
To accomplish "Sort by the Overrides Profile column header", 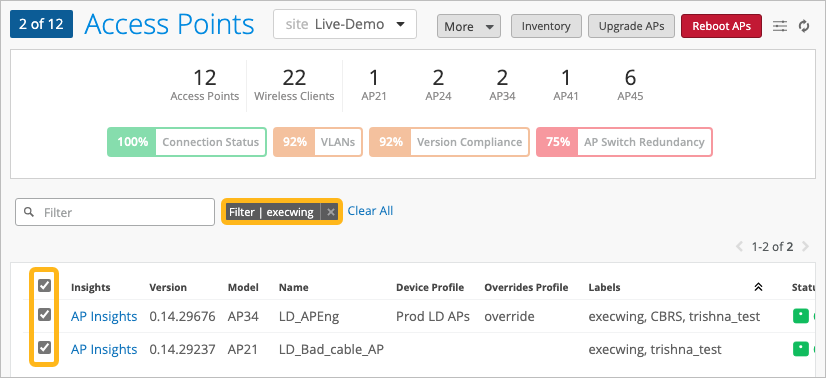I will [526, 287].
